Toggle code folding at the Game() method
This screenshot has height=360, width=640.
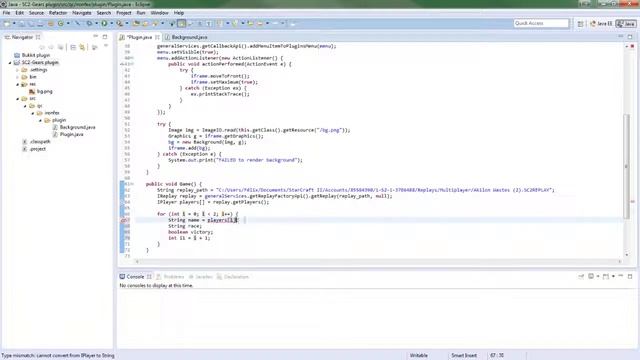click(x=132, y=184)
